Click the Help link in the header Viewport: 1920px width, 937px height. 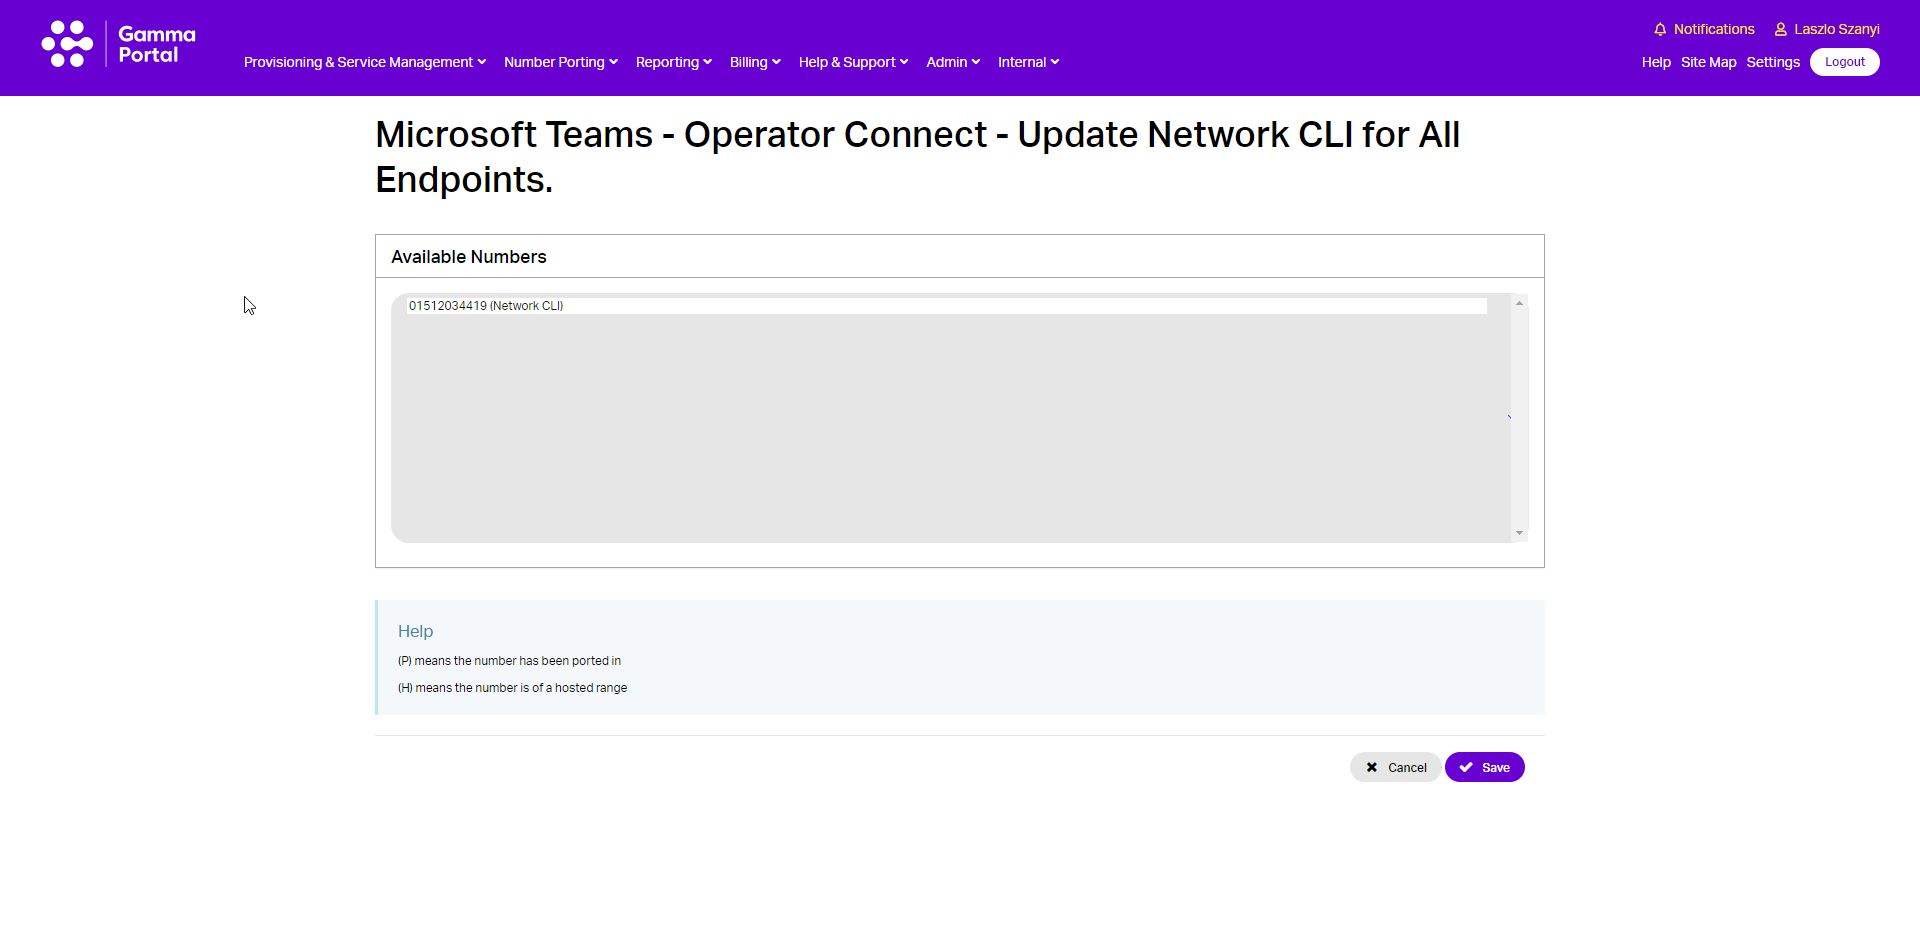click(x=1656, y=62)
